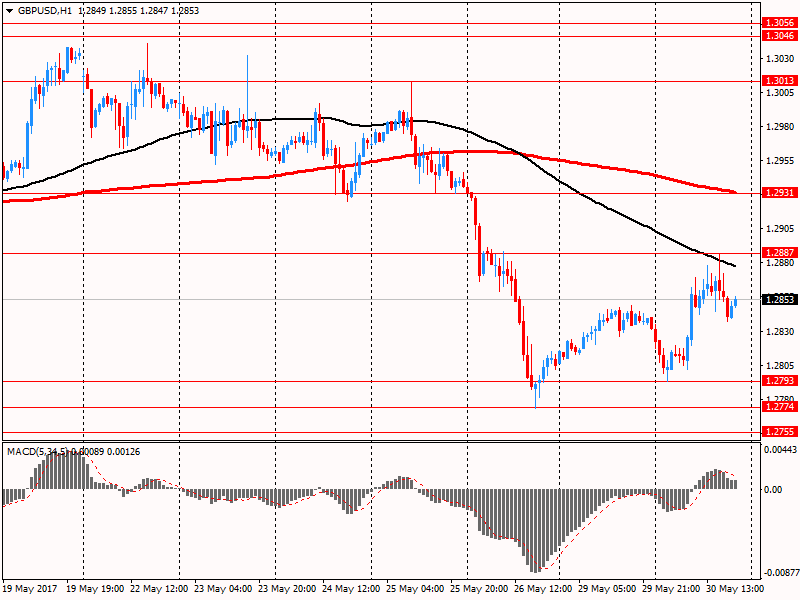The image size is (800, 600).
Task: Click the 1.2880 price scale value
Action: point(781,263)
